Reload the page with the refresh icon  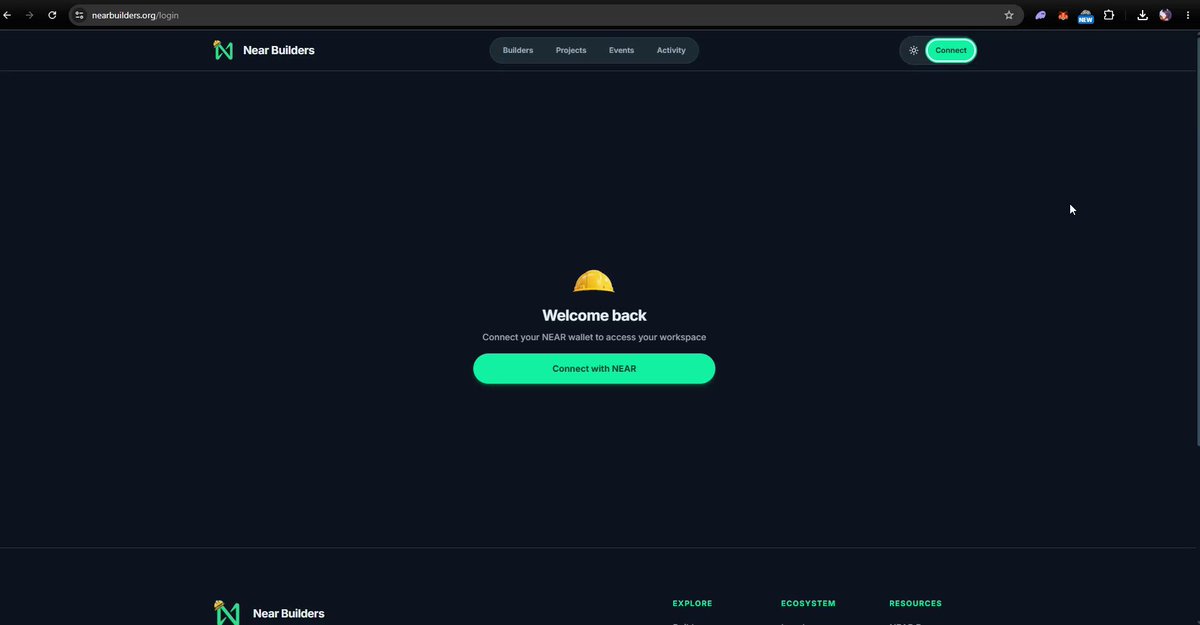click(x=52, y=15)
